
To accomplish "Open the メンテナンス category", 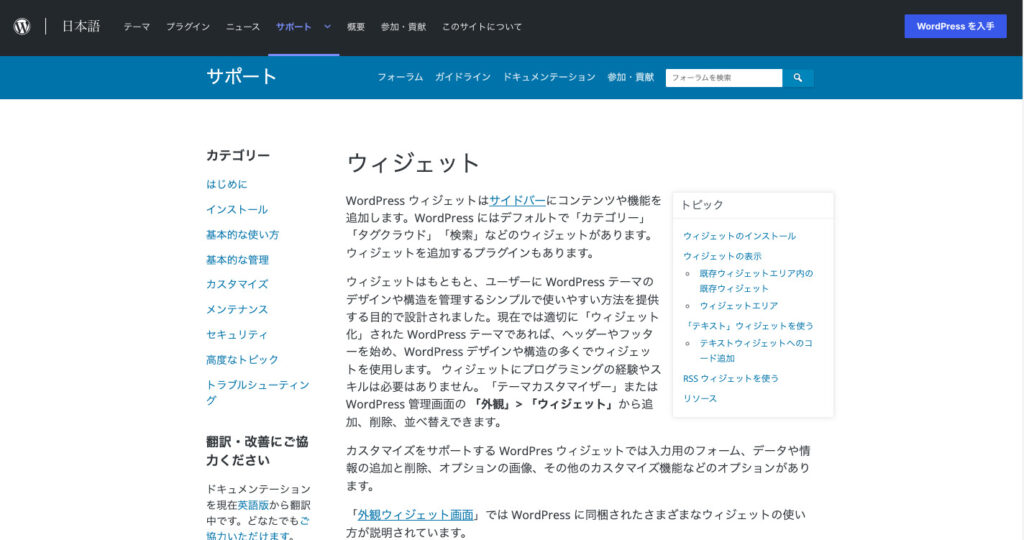I will tap(237, 310).
